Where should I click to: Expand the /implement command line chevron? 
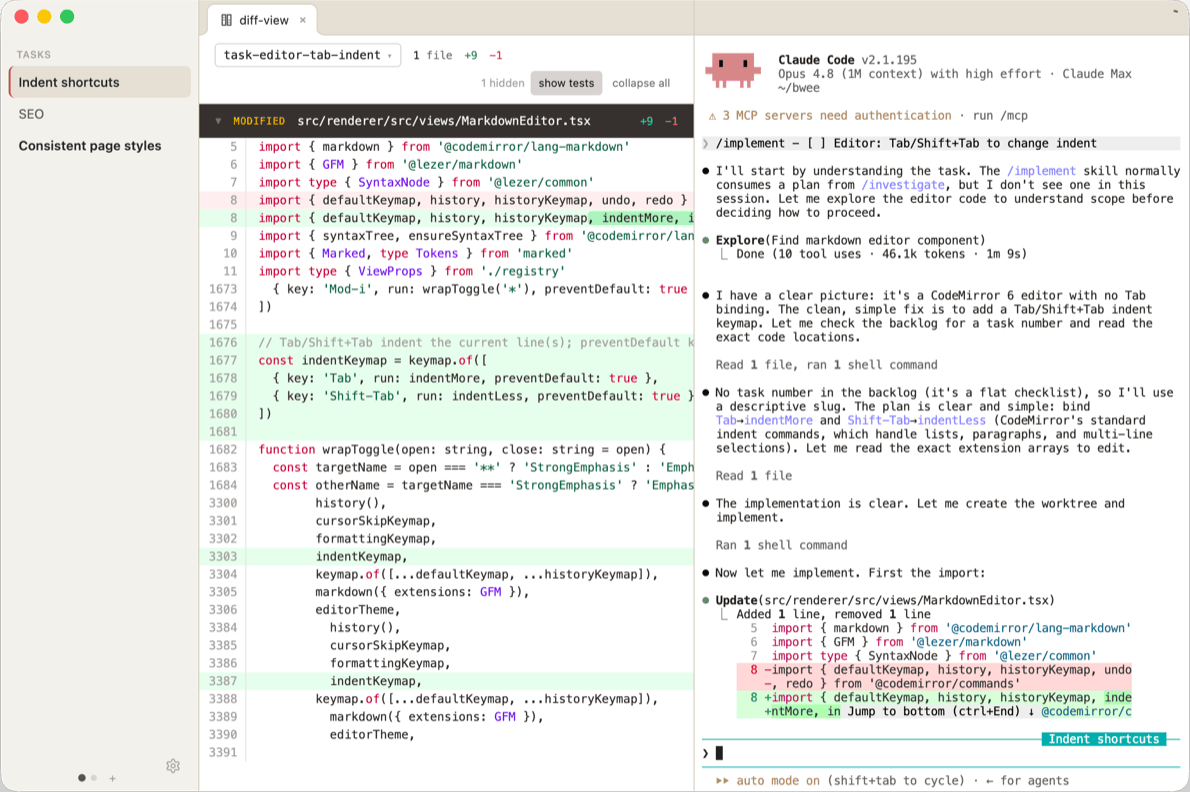706,143
